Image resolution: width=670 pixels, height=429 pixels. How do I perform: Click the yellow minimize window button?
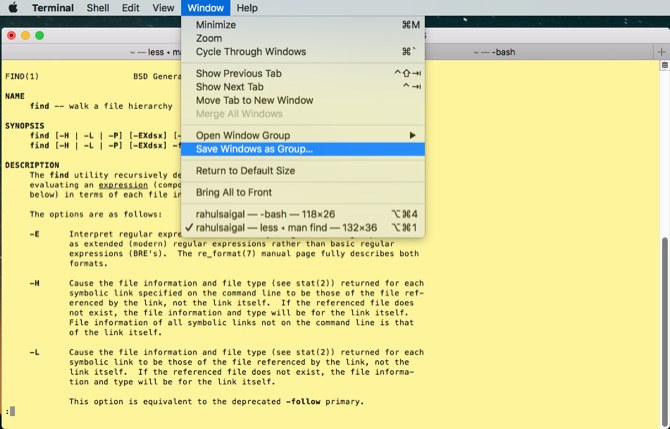(x=25, y=35)
